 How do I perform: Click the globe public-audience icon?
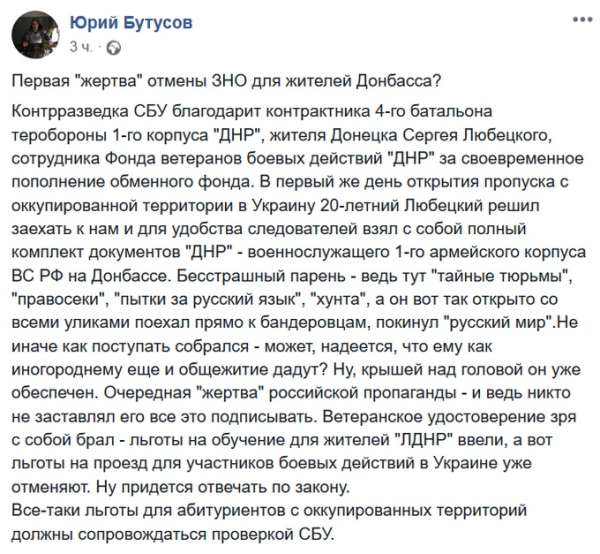pos(113,47)
